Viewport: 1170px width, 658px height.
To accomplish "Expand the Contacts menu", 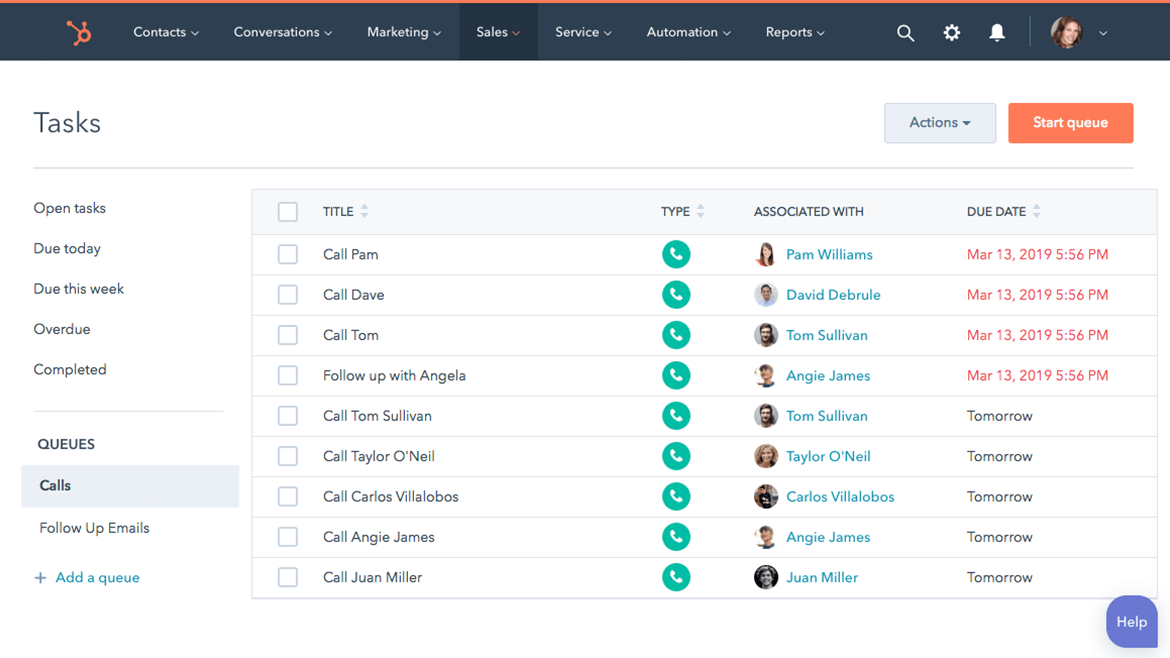I will tap(166, 32).
